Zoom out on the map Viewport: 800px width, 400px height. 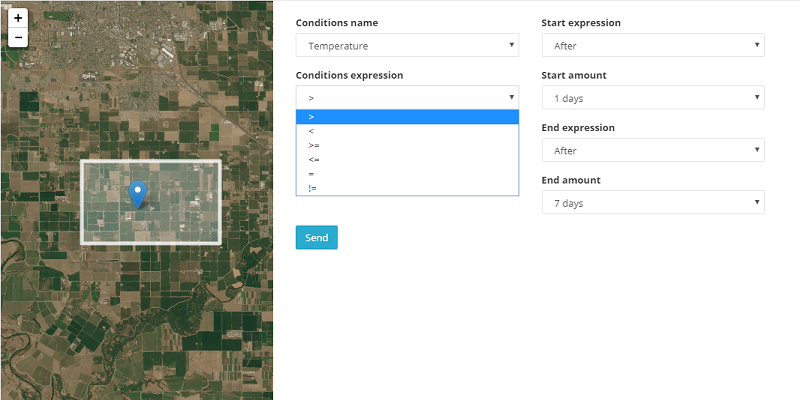pyautogui.click(x=18, y=38)
